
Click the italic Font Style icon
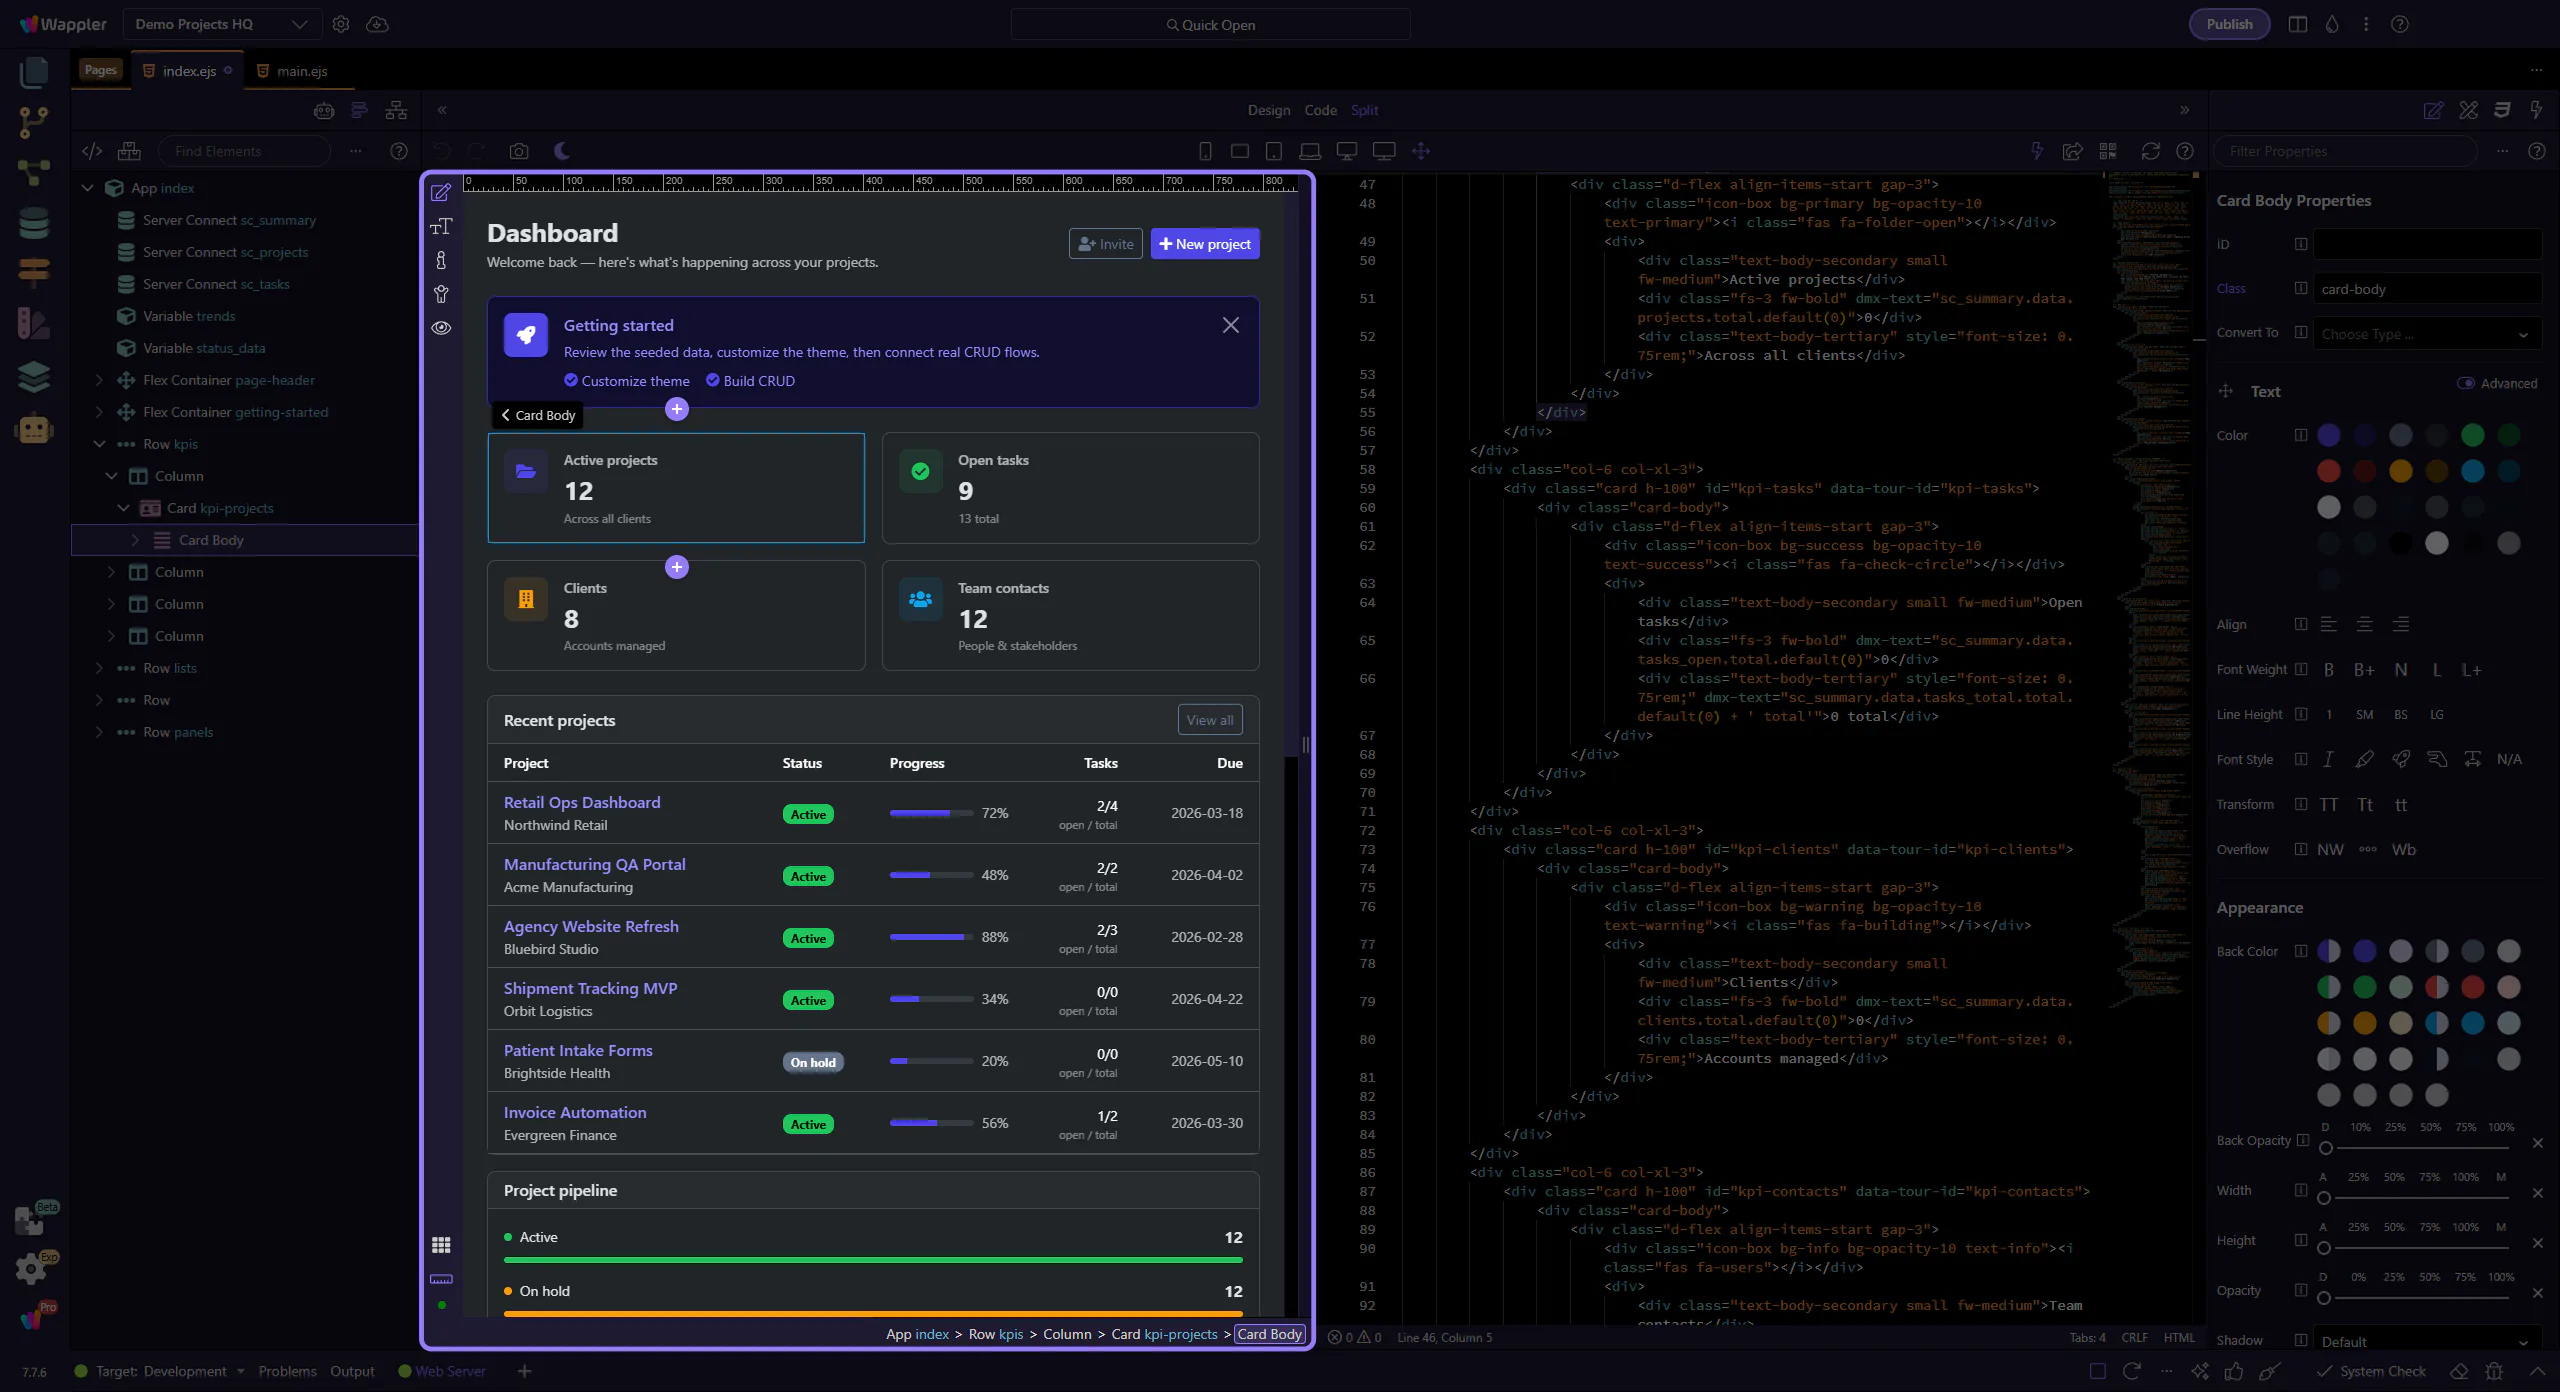coord(2328,759)
